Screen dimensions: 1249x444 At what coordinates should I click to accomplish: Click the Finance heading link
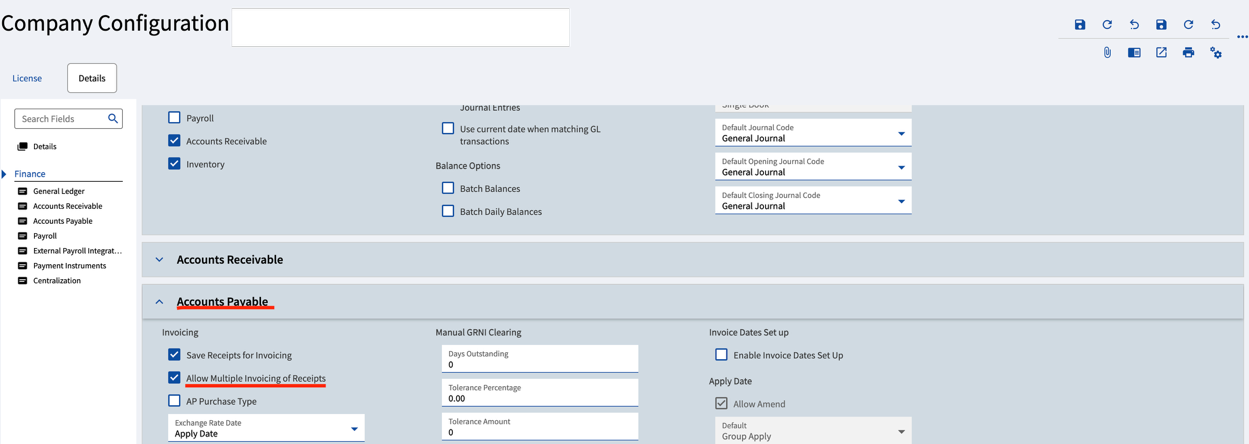(x=30, y=174)
